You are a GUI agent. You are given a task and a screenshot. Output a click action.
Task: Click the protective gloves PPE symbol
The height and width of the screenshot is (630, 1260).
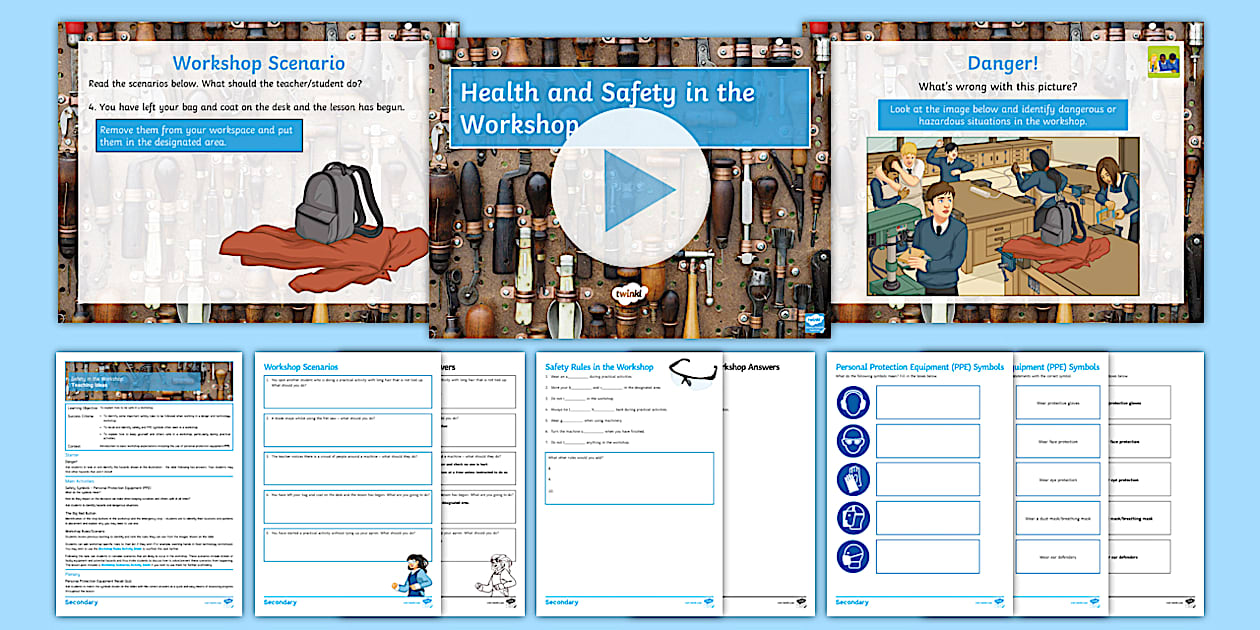[853, 479]
